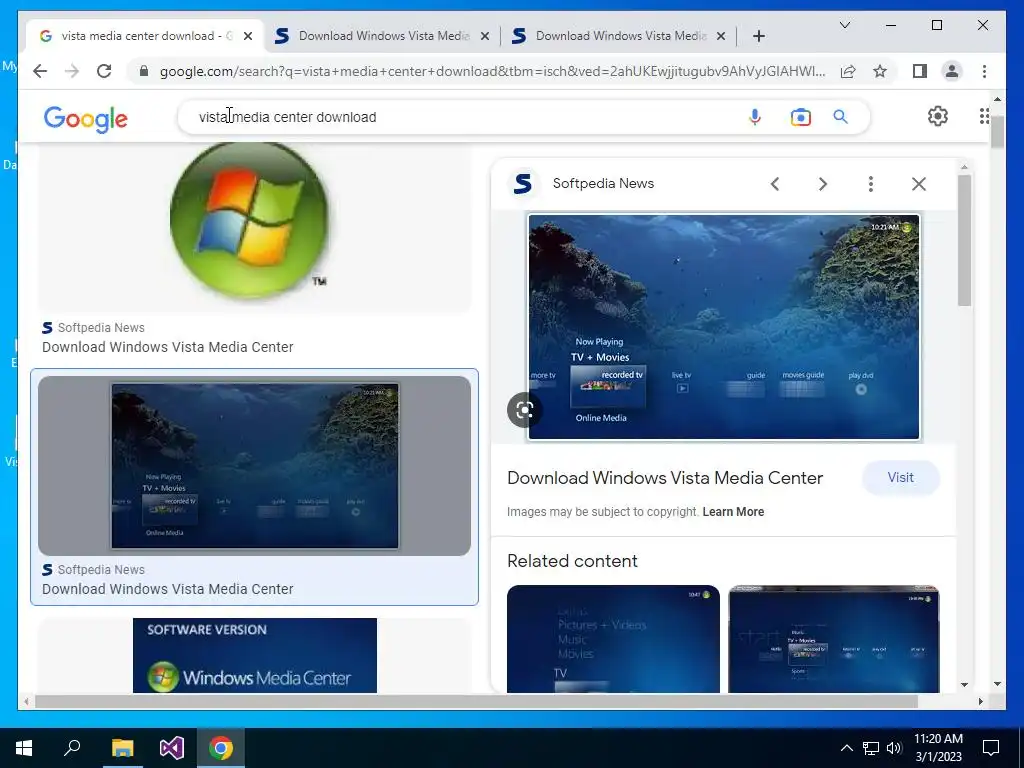This screenshot has width=1024, height=768.
Task: Close the second Download Windows Vista tab
Action: pos(485,37)
